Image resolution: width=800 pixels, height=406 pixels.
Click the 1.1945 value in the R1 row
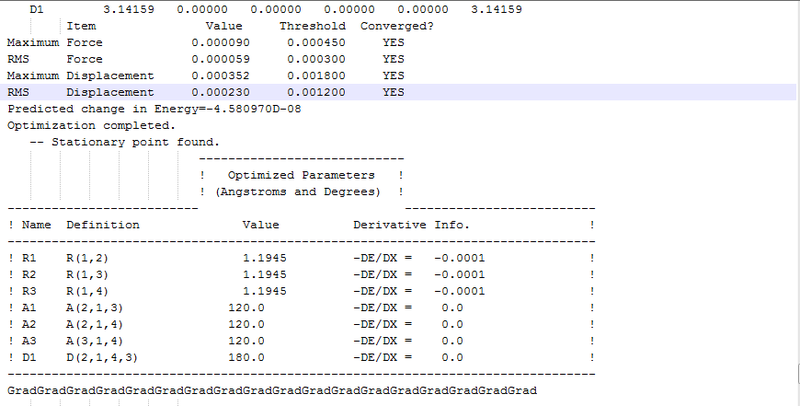(x=264, y=258)
